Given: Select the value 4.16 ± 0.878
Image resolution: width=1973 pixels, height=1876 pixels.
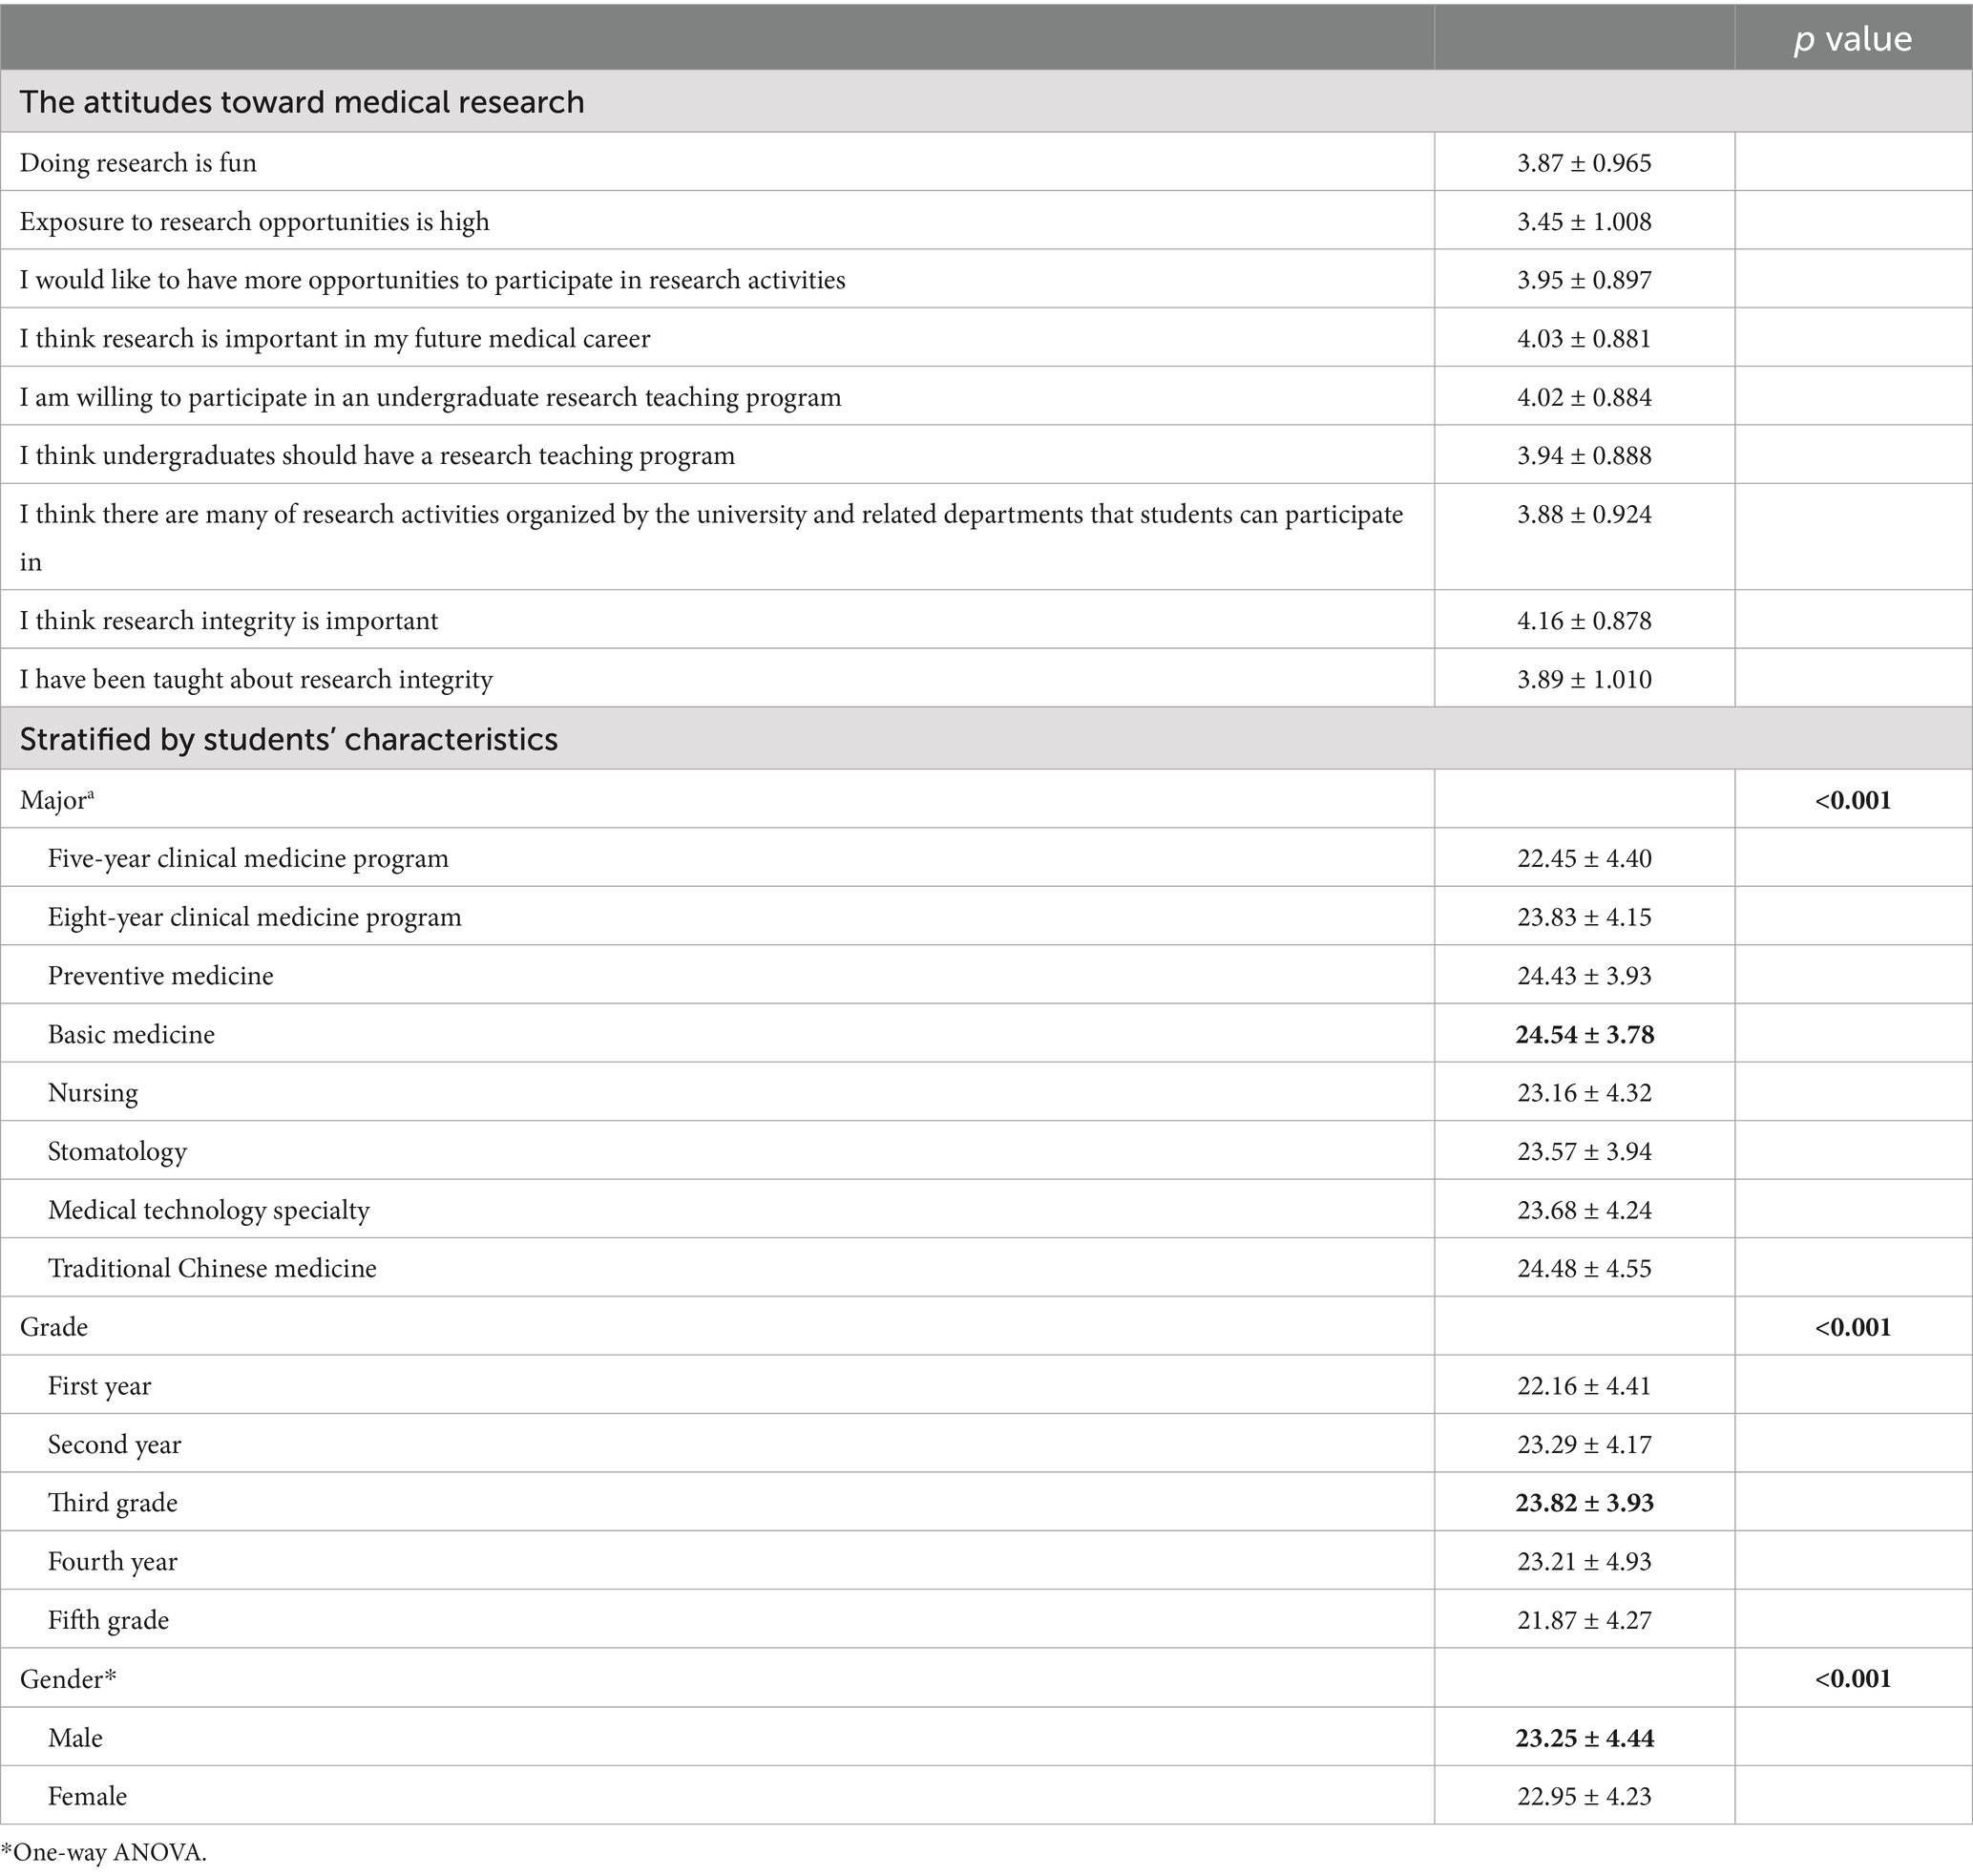Looking at the screenshot, I should coord(1584,621).
